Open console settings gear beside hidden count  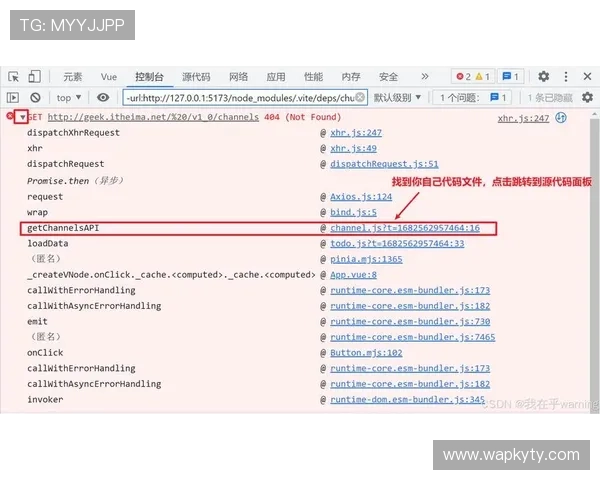point(586,98)
